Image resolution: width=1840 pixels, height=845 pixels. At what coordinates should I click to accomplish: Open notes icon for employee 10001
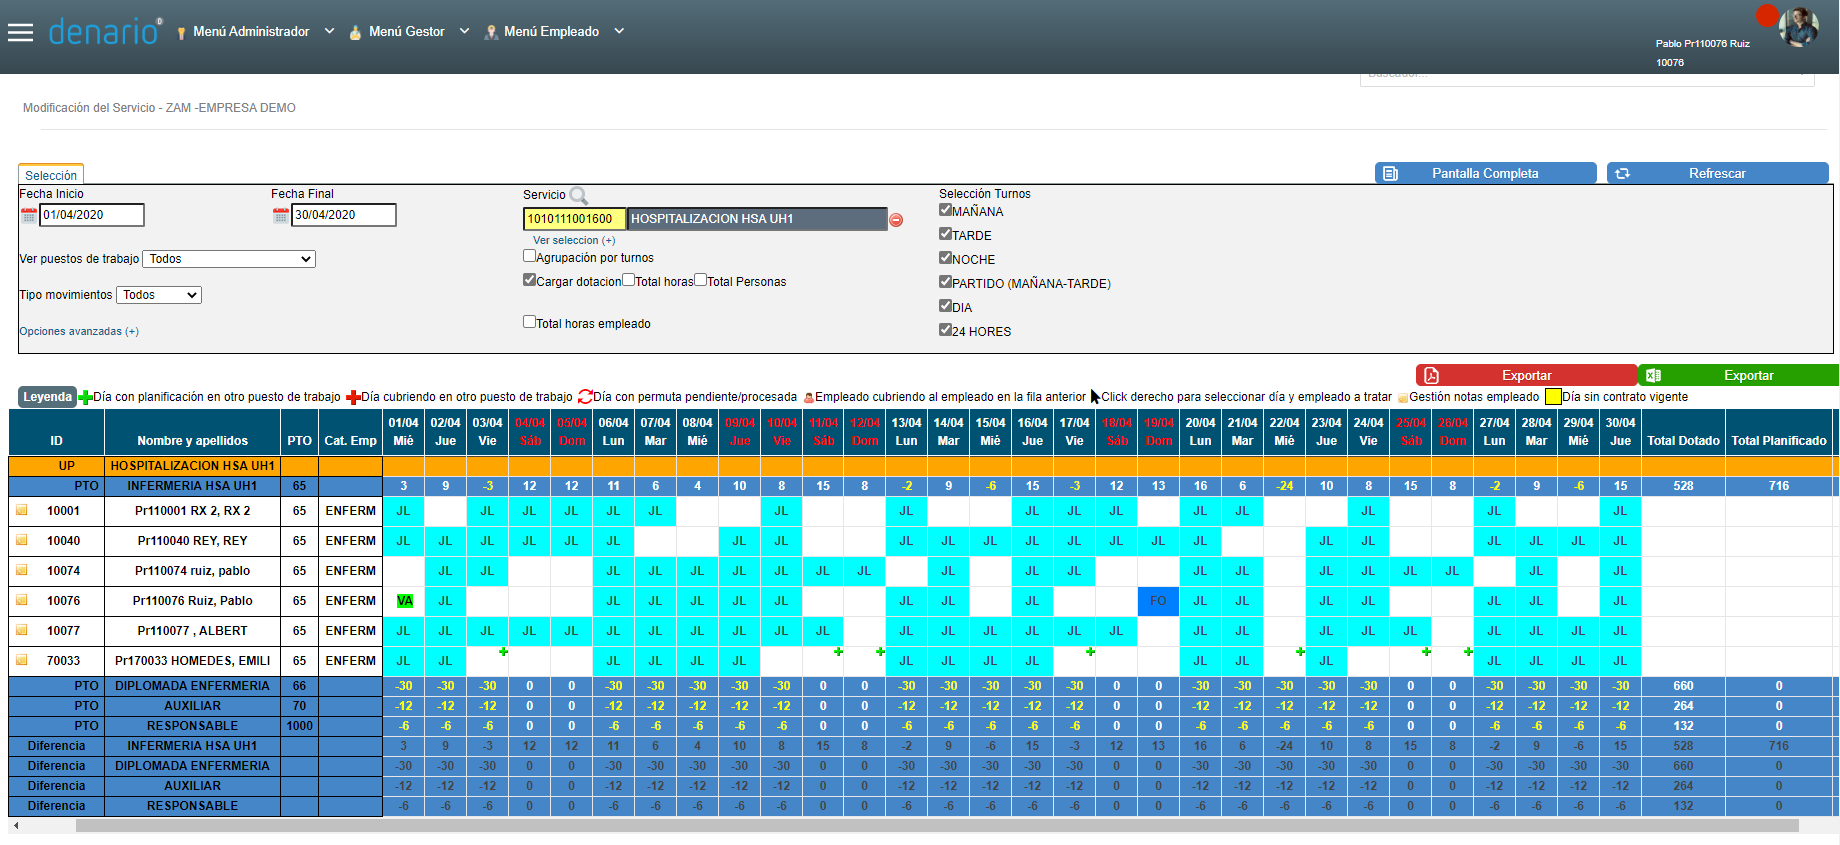pos(21,510)
